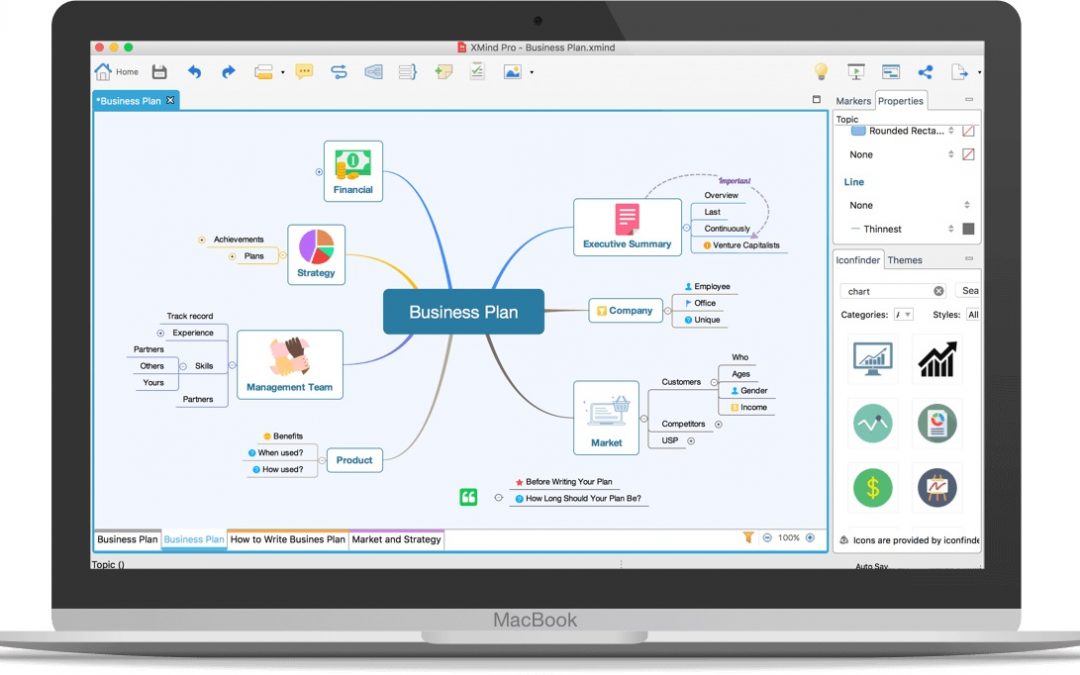Close the *Business Plan editor tab
The width and height of the screenshot is (1080, 675).
coord(170,100)
